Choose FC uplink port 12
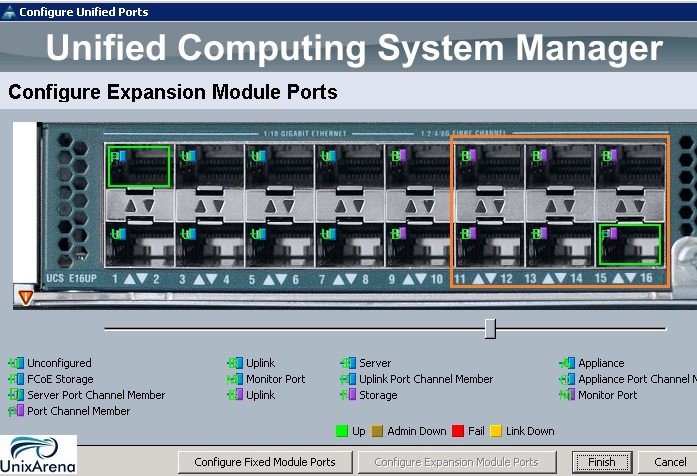This screenshot has height=476, width=697. 489,244
